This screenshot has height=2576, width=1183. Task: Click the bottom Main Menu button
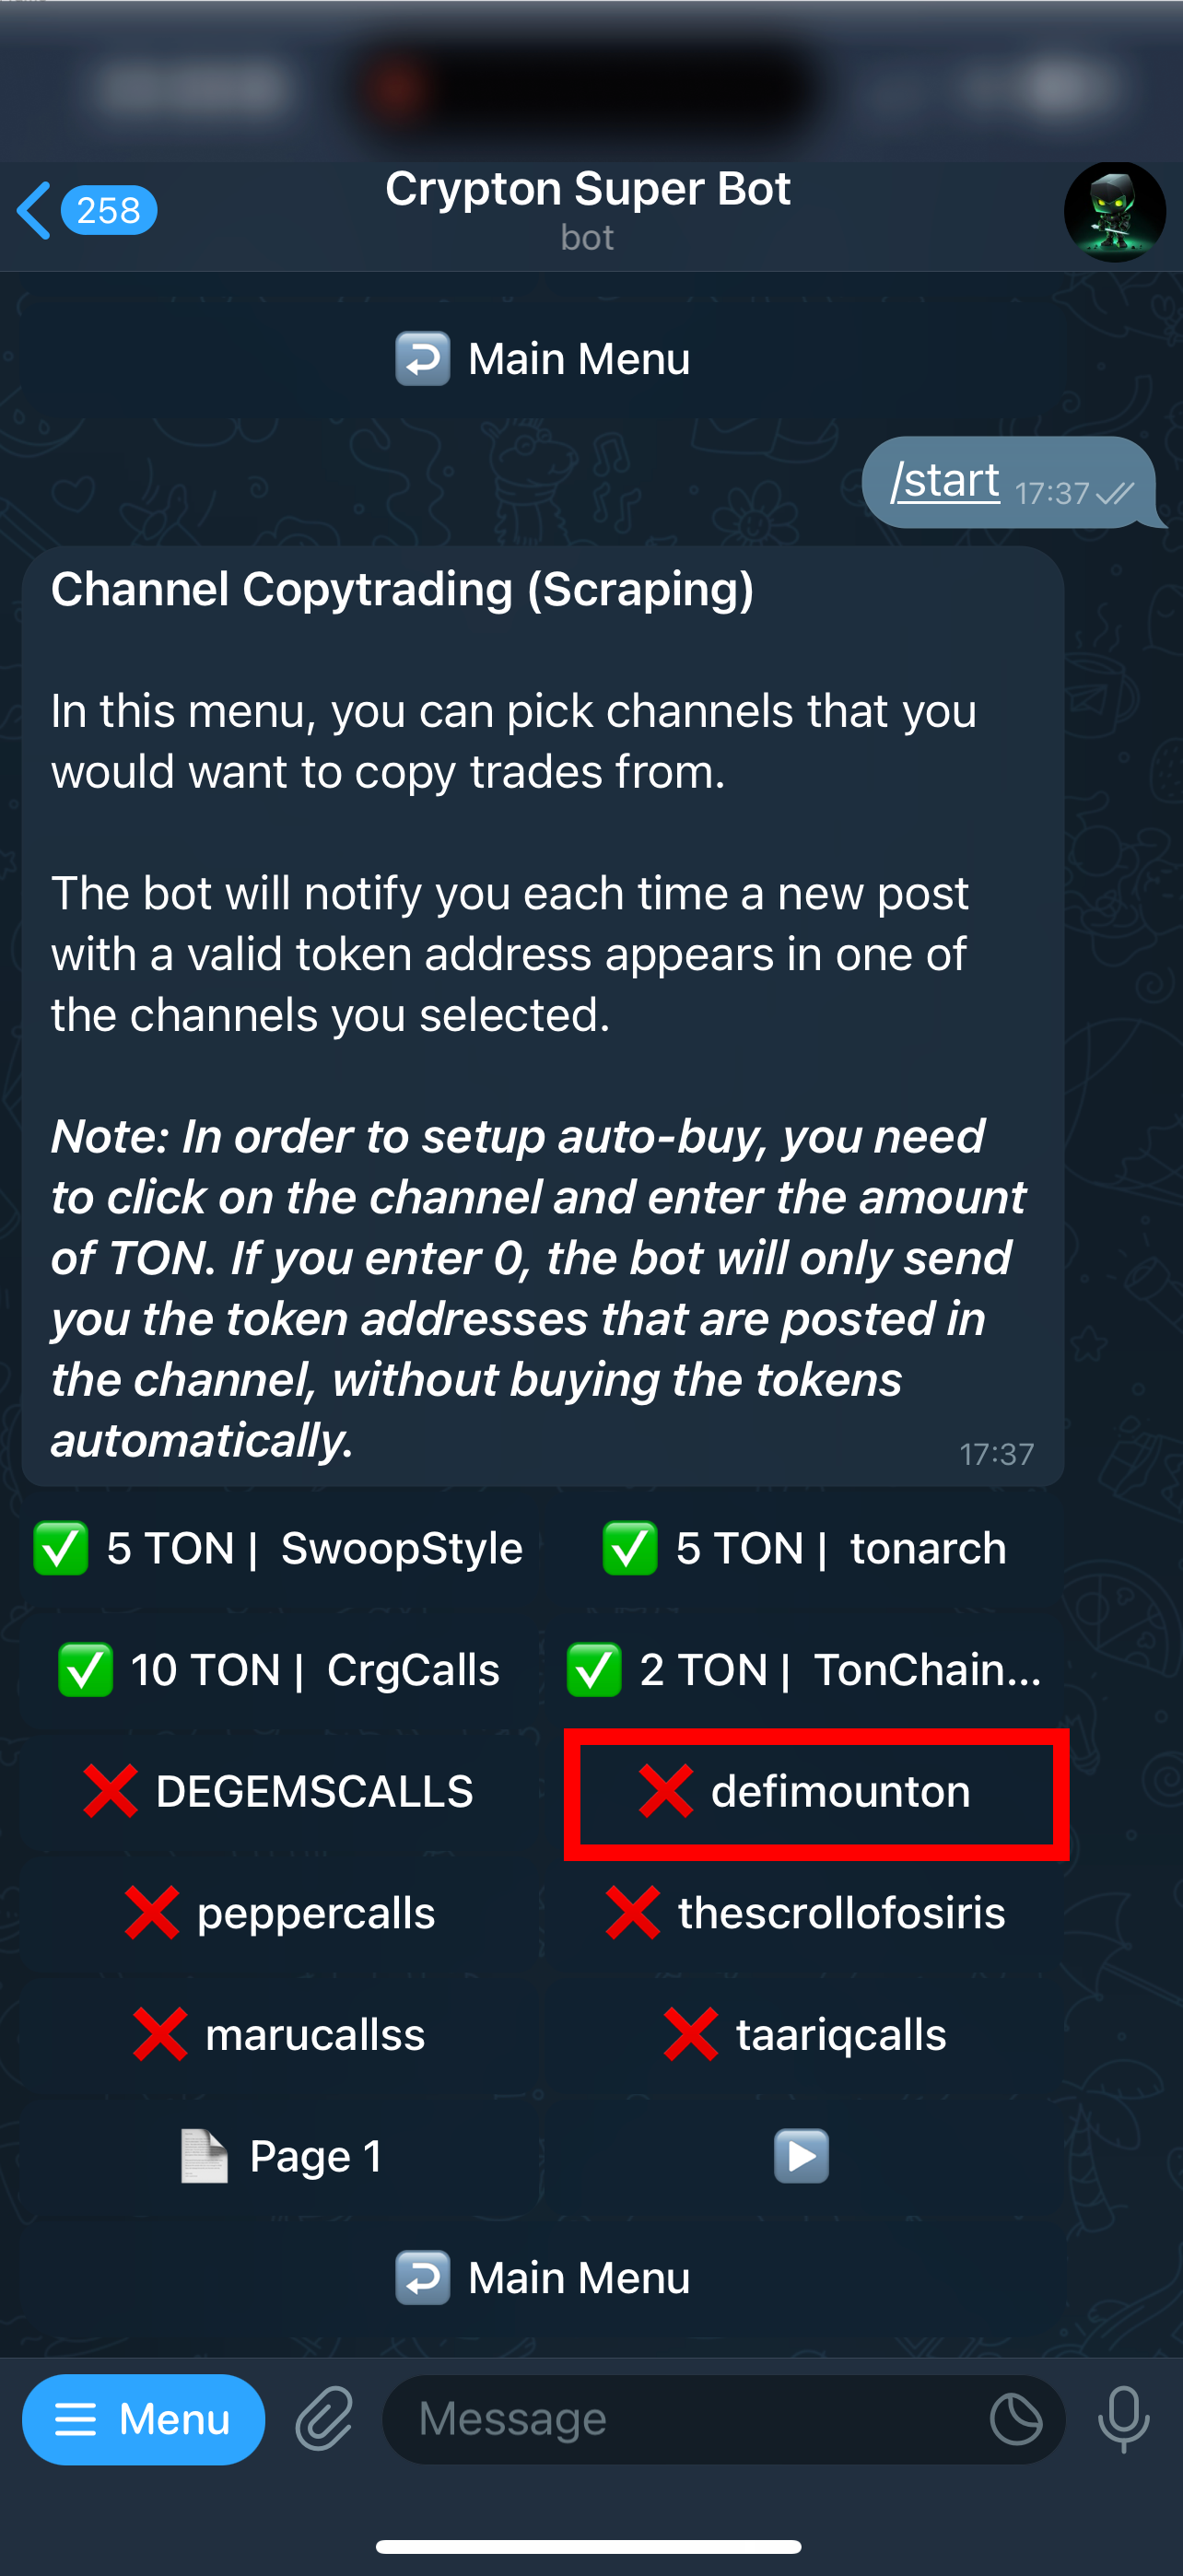[x=543, y=2277]
